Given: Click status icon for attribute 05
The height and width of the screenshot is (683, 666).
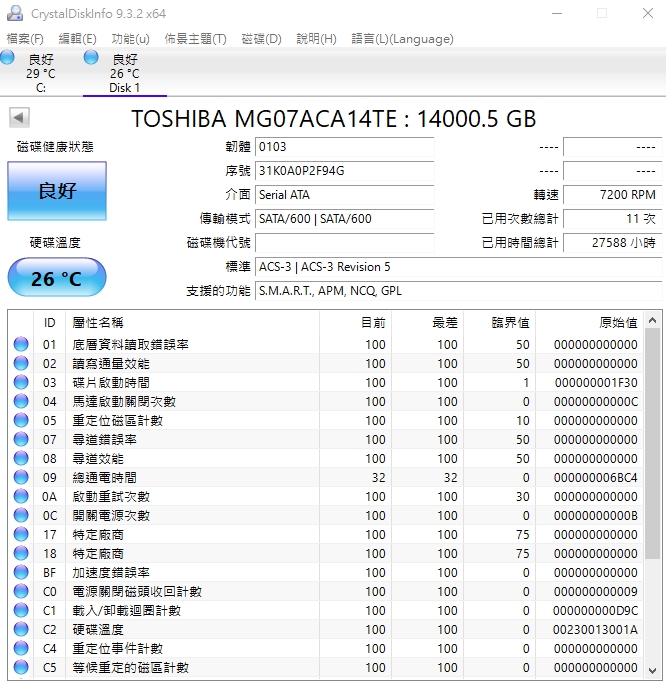Looking at the screenshot, I should point(21,420).
